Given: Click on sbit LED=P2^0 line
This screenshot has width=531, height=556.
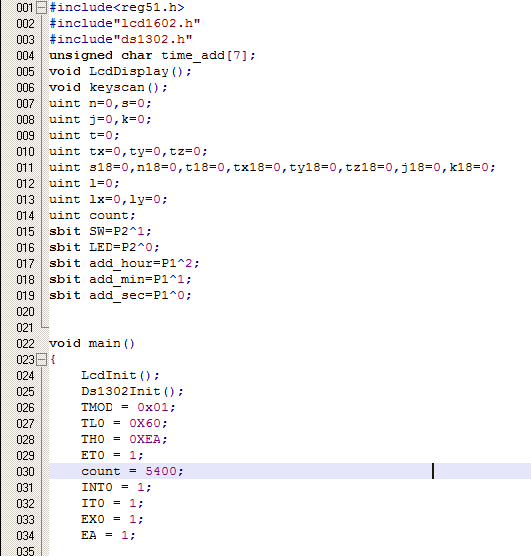Looking at the screenshot, I should [104, 248].
